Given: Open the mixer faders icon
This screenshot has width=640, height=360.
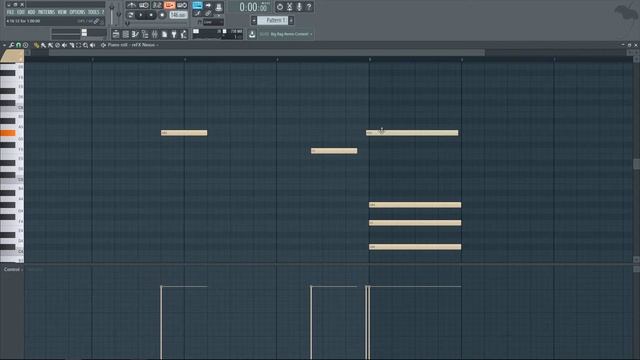Looking at the screenshot, I should [155, 34].
